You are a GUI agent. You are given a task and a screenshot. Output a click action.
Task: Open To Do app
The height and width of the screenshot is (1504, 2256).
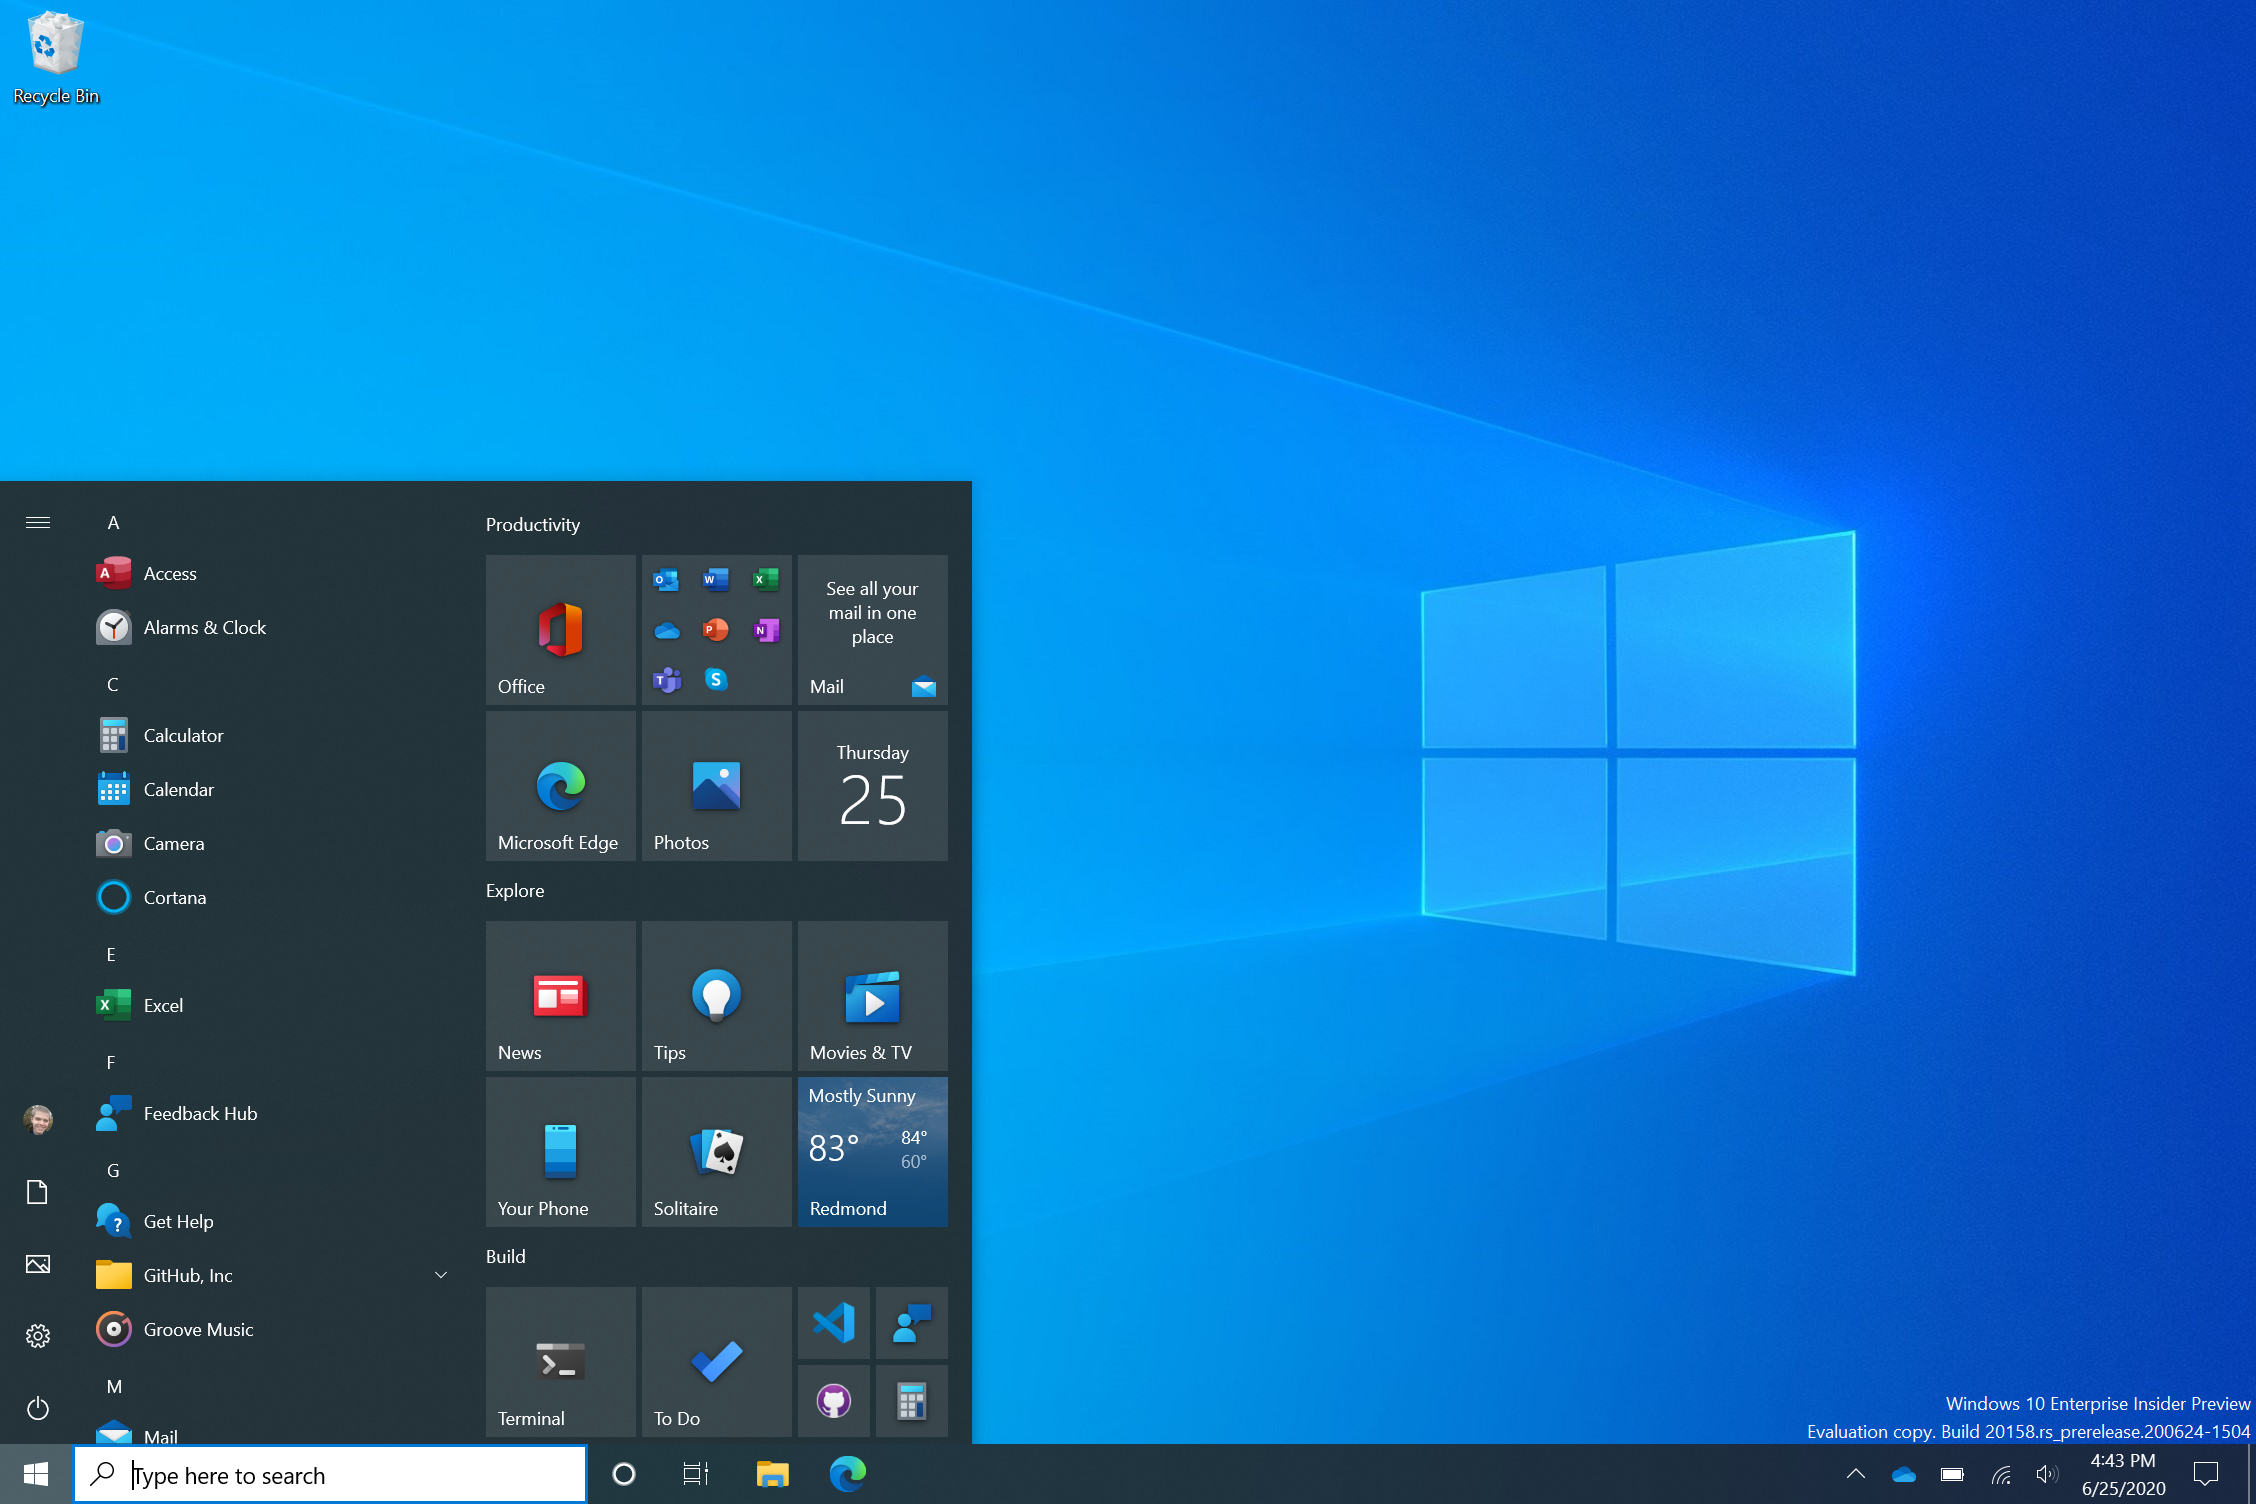(x=712, y=1356)
